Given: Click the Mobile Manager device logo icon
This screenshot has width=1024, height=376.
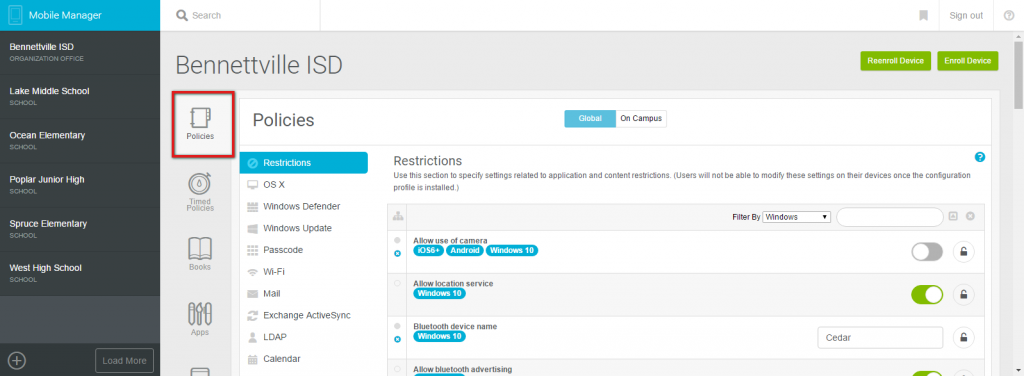Looking at the screenshot, I should point(15,15).
